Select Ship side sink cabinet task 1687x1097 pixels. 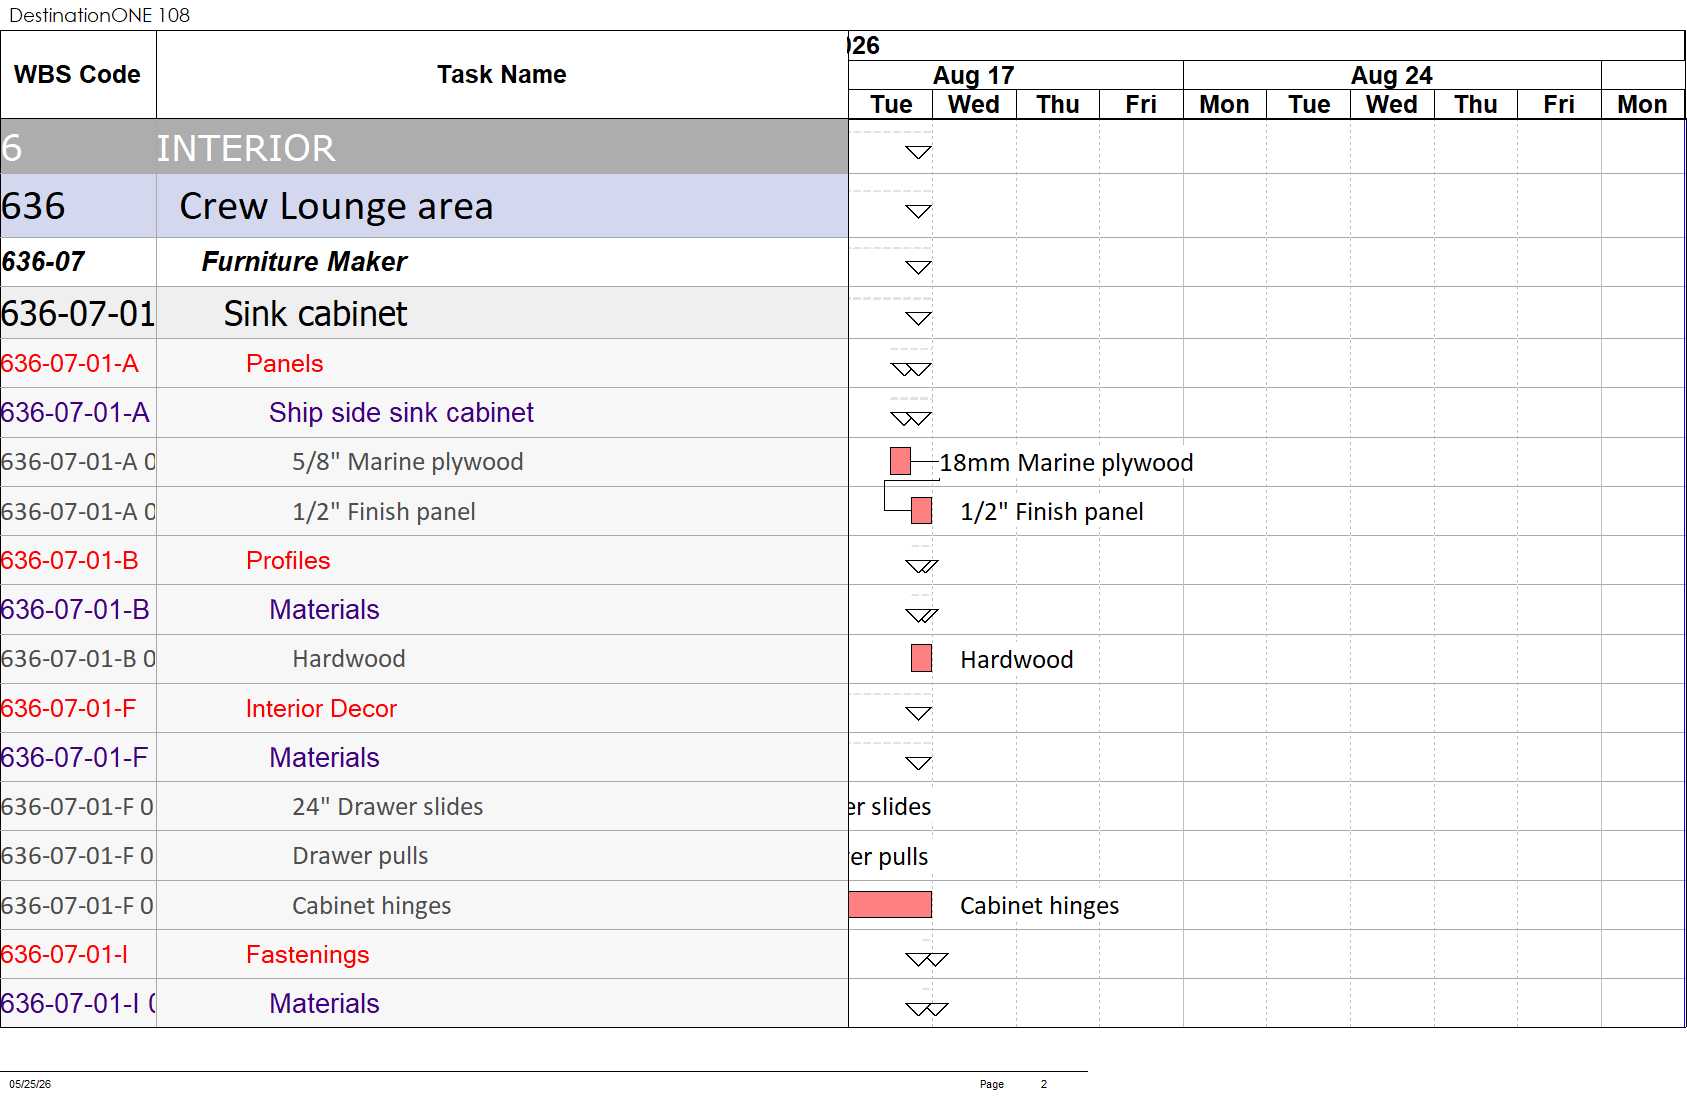pyautogui.click(x=401, y=412)
